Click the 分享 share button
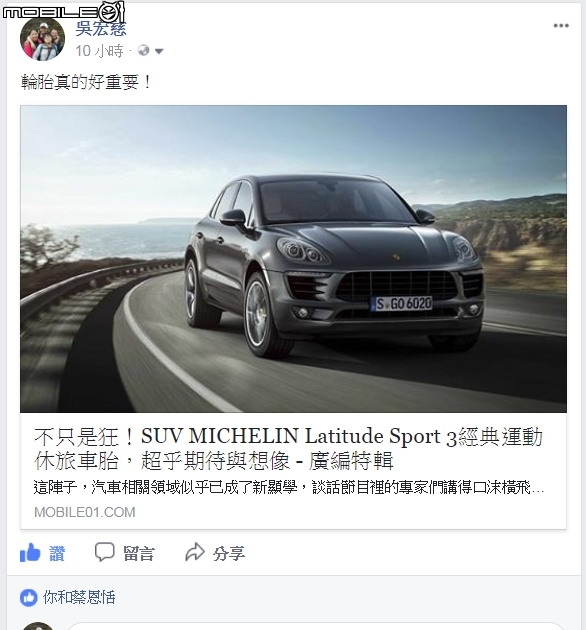The width and height of the screenshot is (586, 630). pyautogui.click(x=215, y=553)
